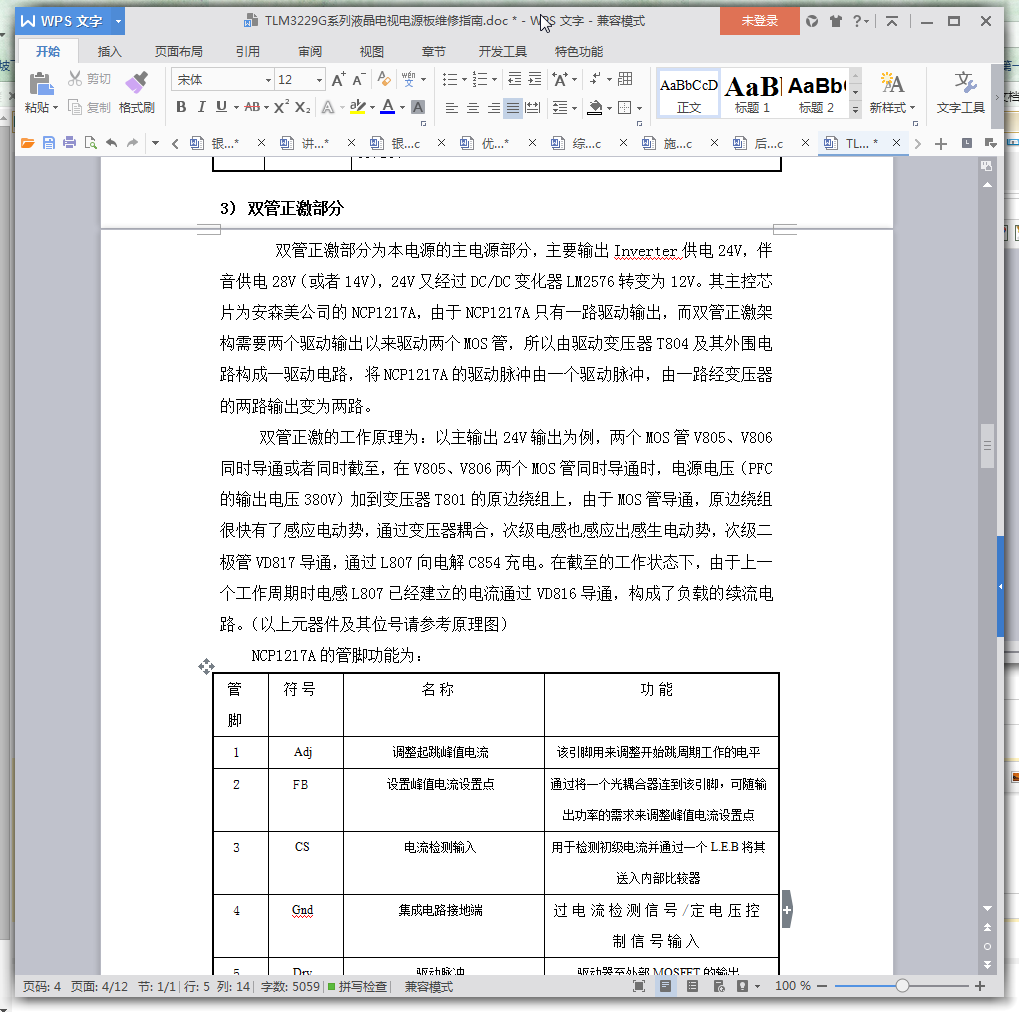Image resolution: width=1019 pixels, height=1012 pixels.
Task: Click the Redo arrow icon
Action: (x=133, y=143)
